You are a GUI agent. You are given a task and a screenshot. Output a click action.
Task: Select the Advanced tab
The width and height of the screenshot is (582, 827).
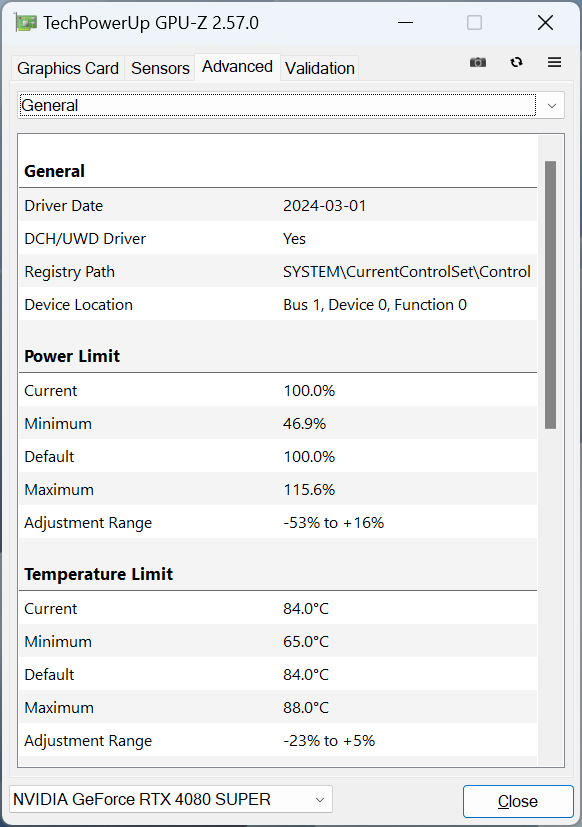click(x=237, y=67)
